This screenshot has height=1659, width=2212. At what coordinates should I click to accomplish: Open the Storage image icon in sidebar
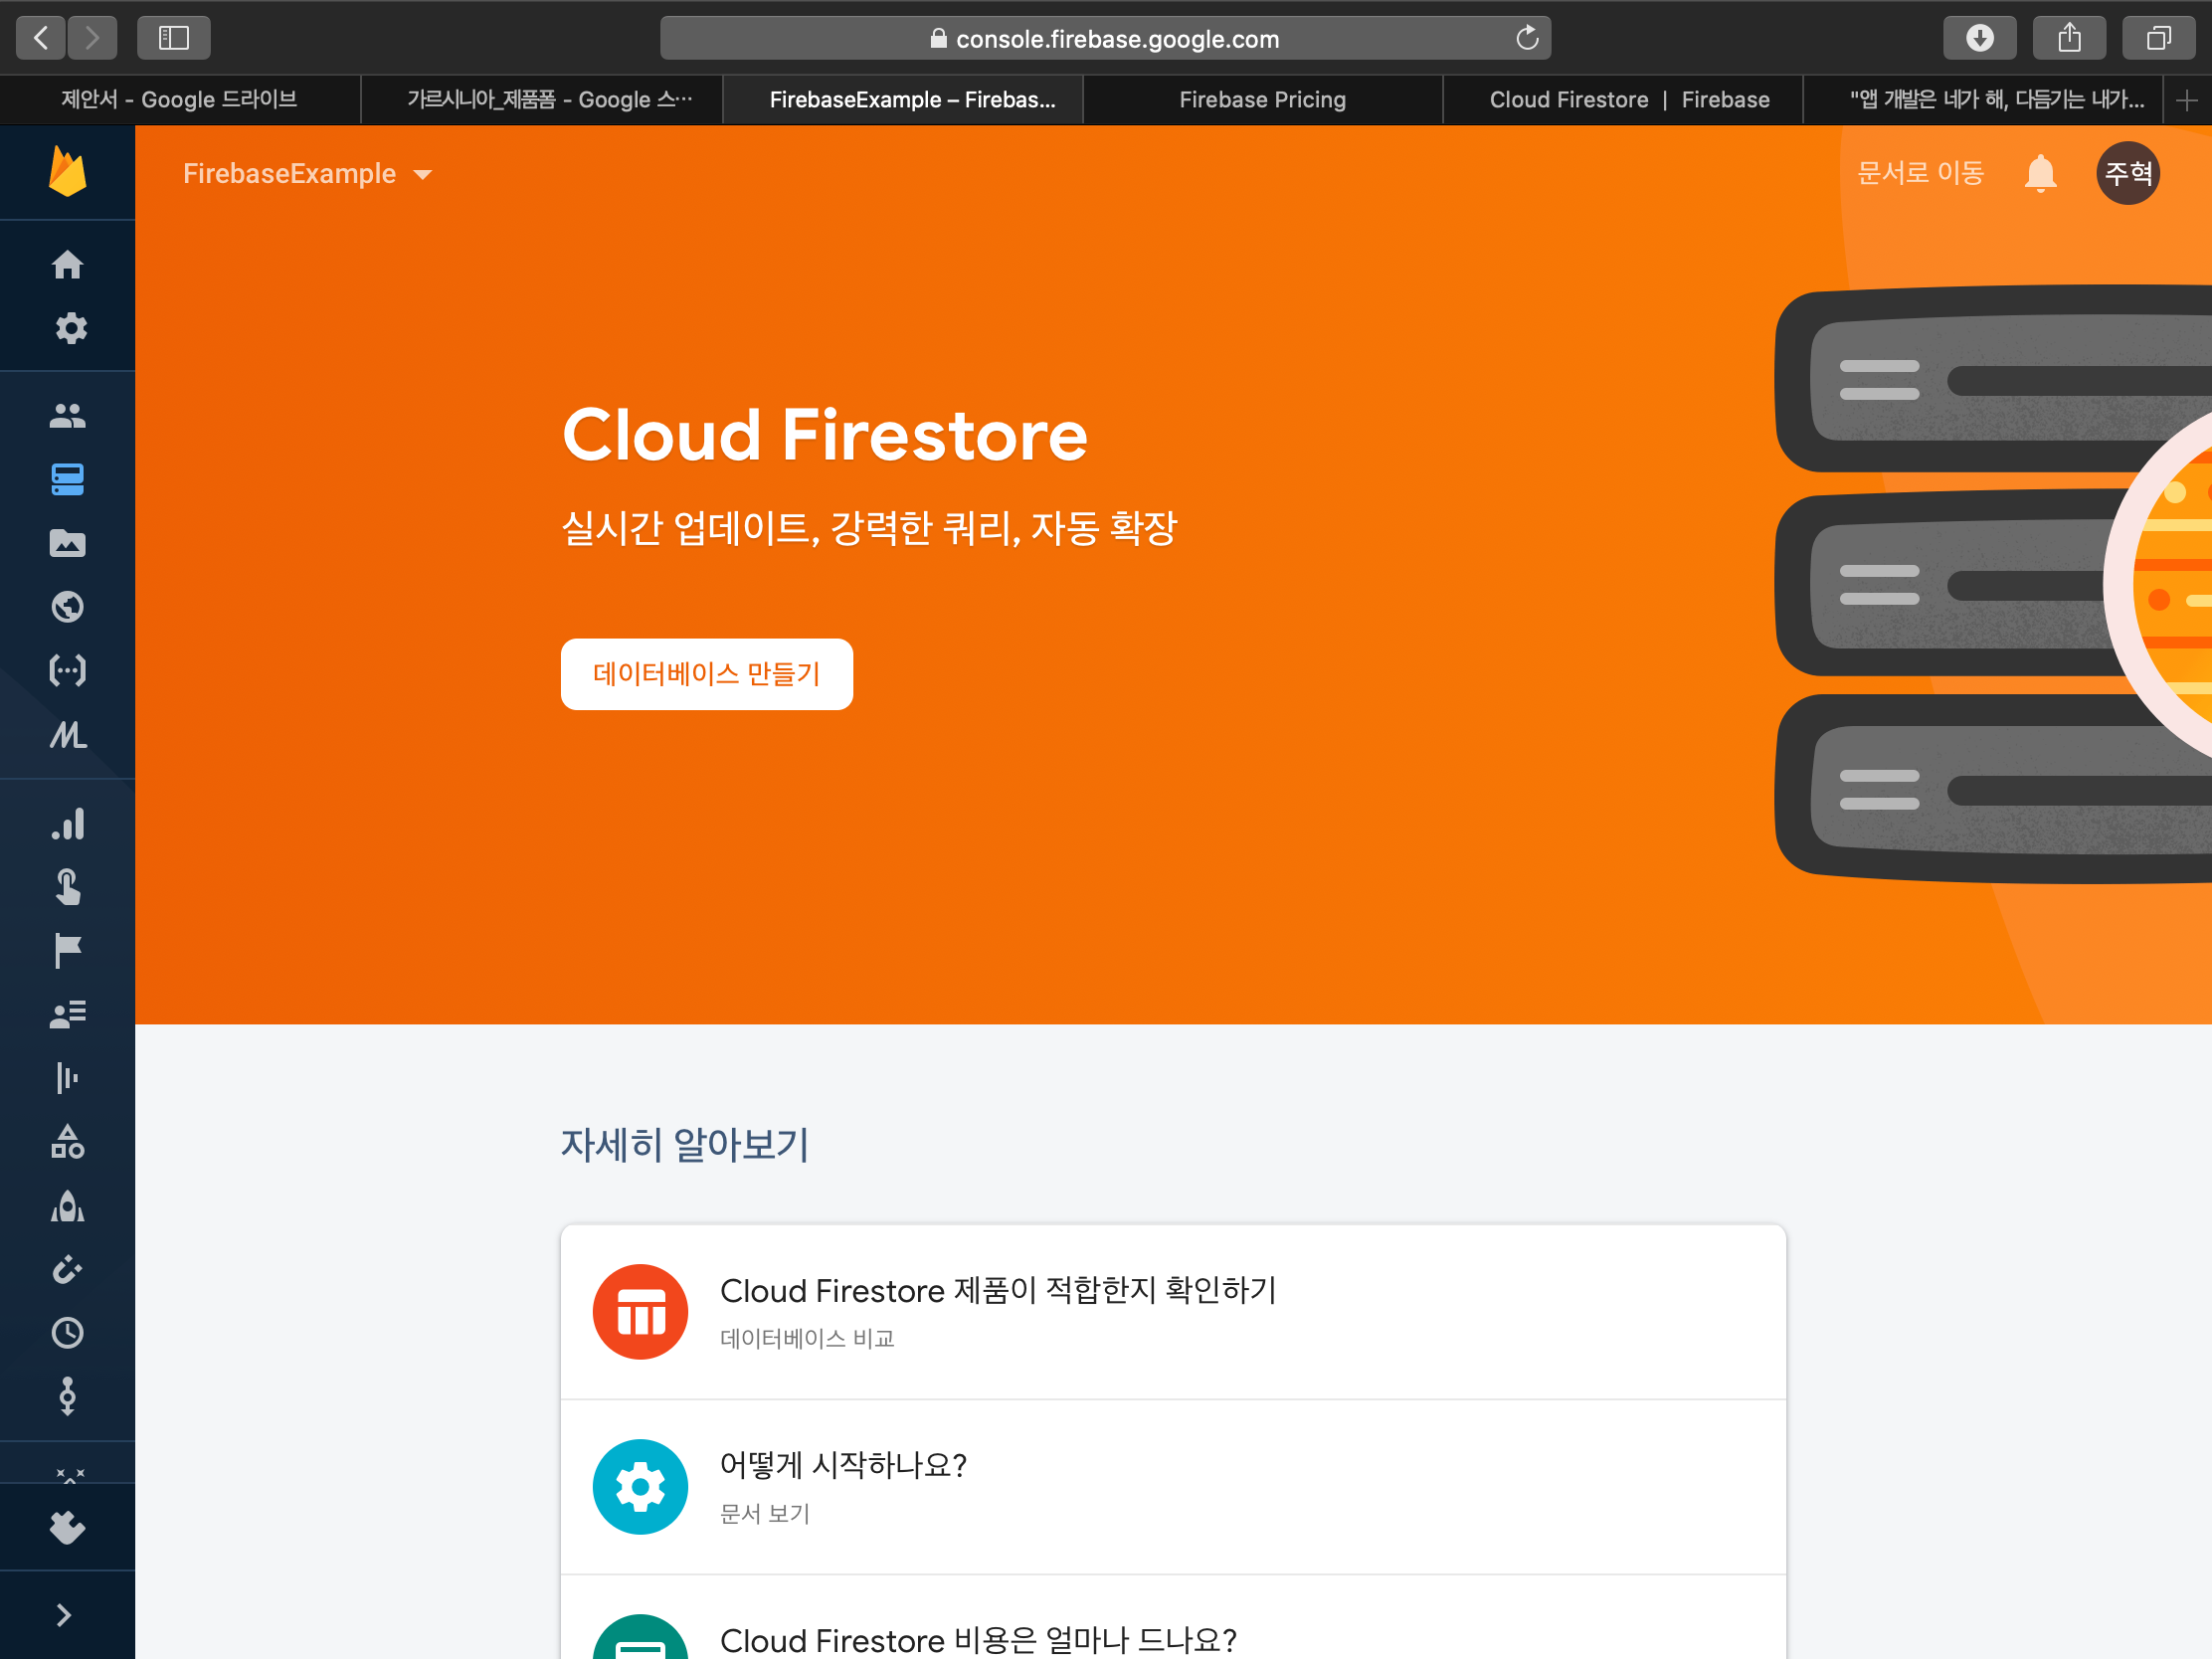(x=67, y=543)
